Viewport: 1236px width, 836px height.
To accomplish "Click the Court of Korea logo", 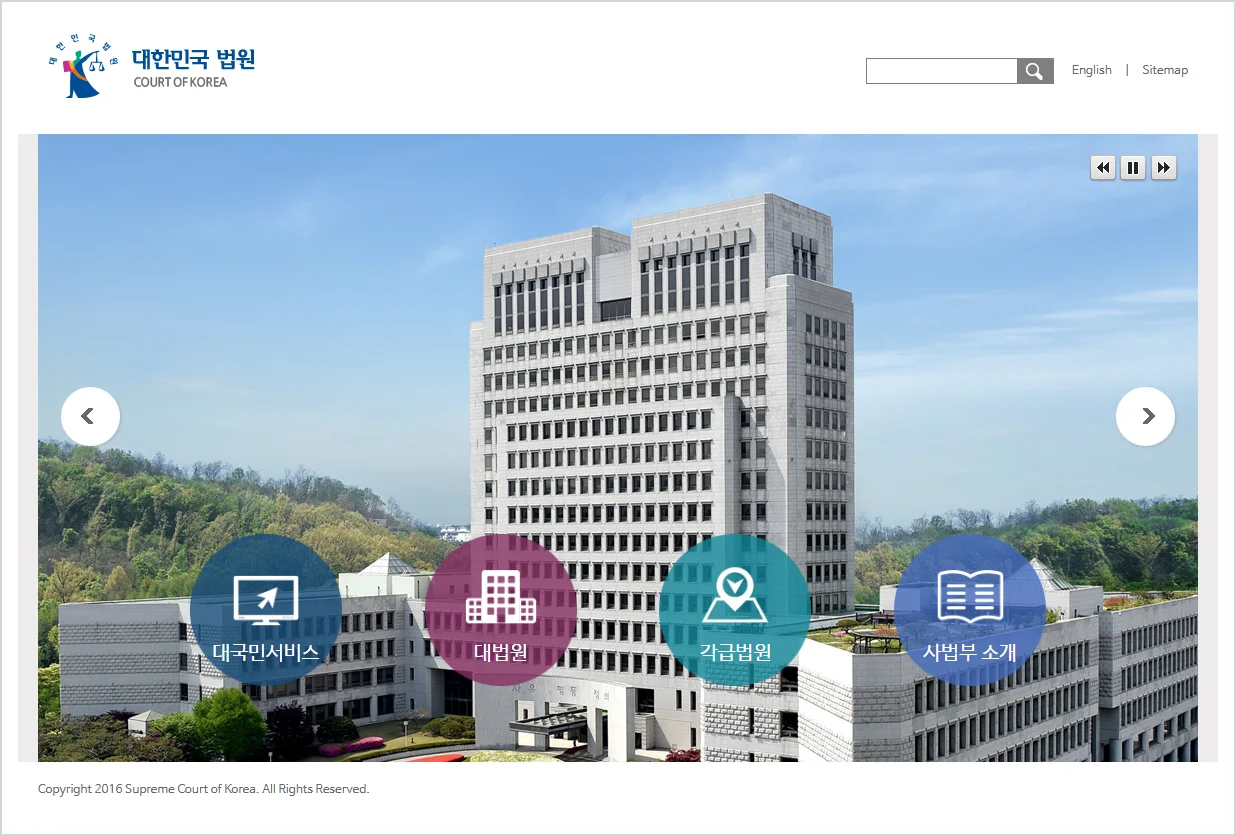I will pyautogui.click(x=152, y=66).
